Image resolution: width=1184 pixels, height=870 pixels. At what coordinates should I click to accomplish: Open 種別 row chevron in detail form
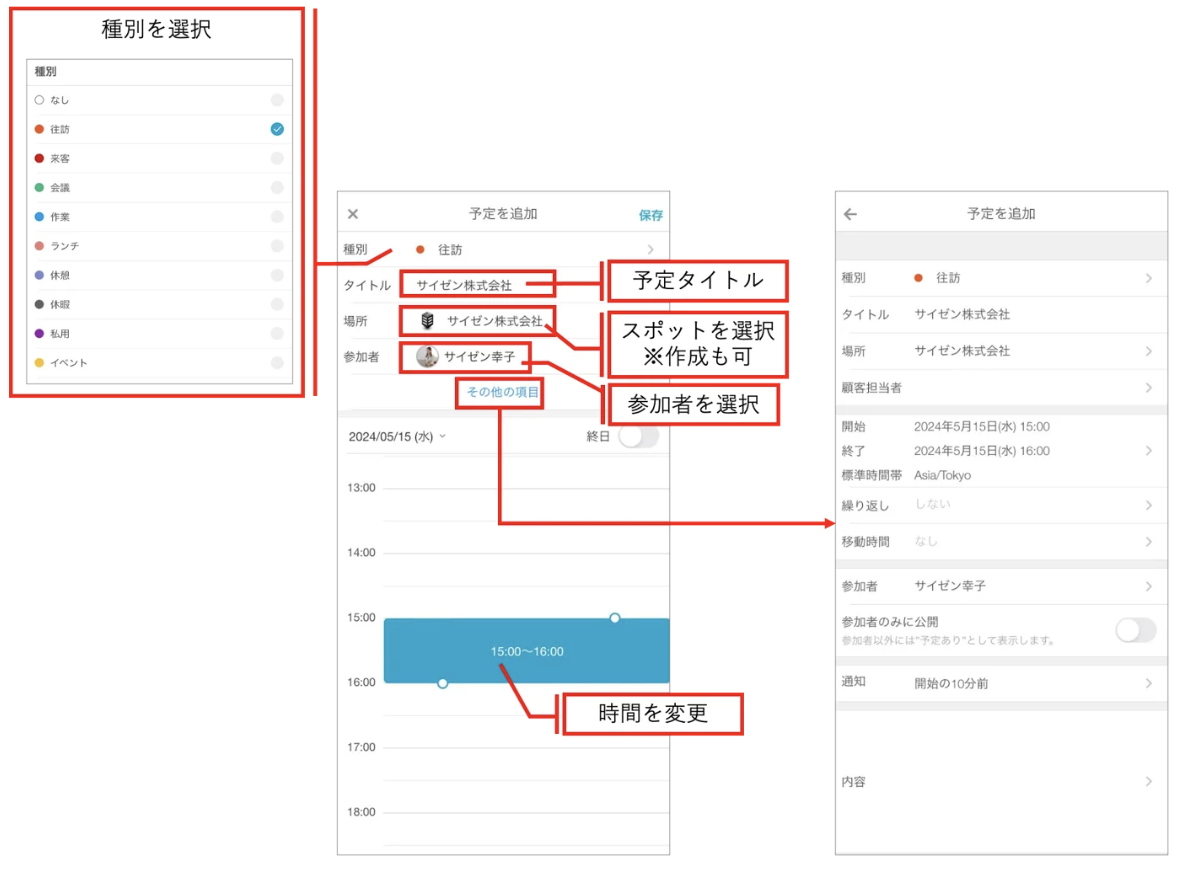(1149, 278)
